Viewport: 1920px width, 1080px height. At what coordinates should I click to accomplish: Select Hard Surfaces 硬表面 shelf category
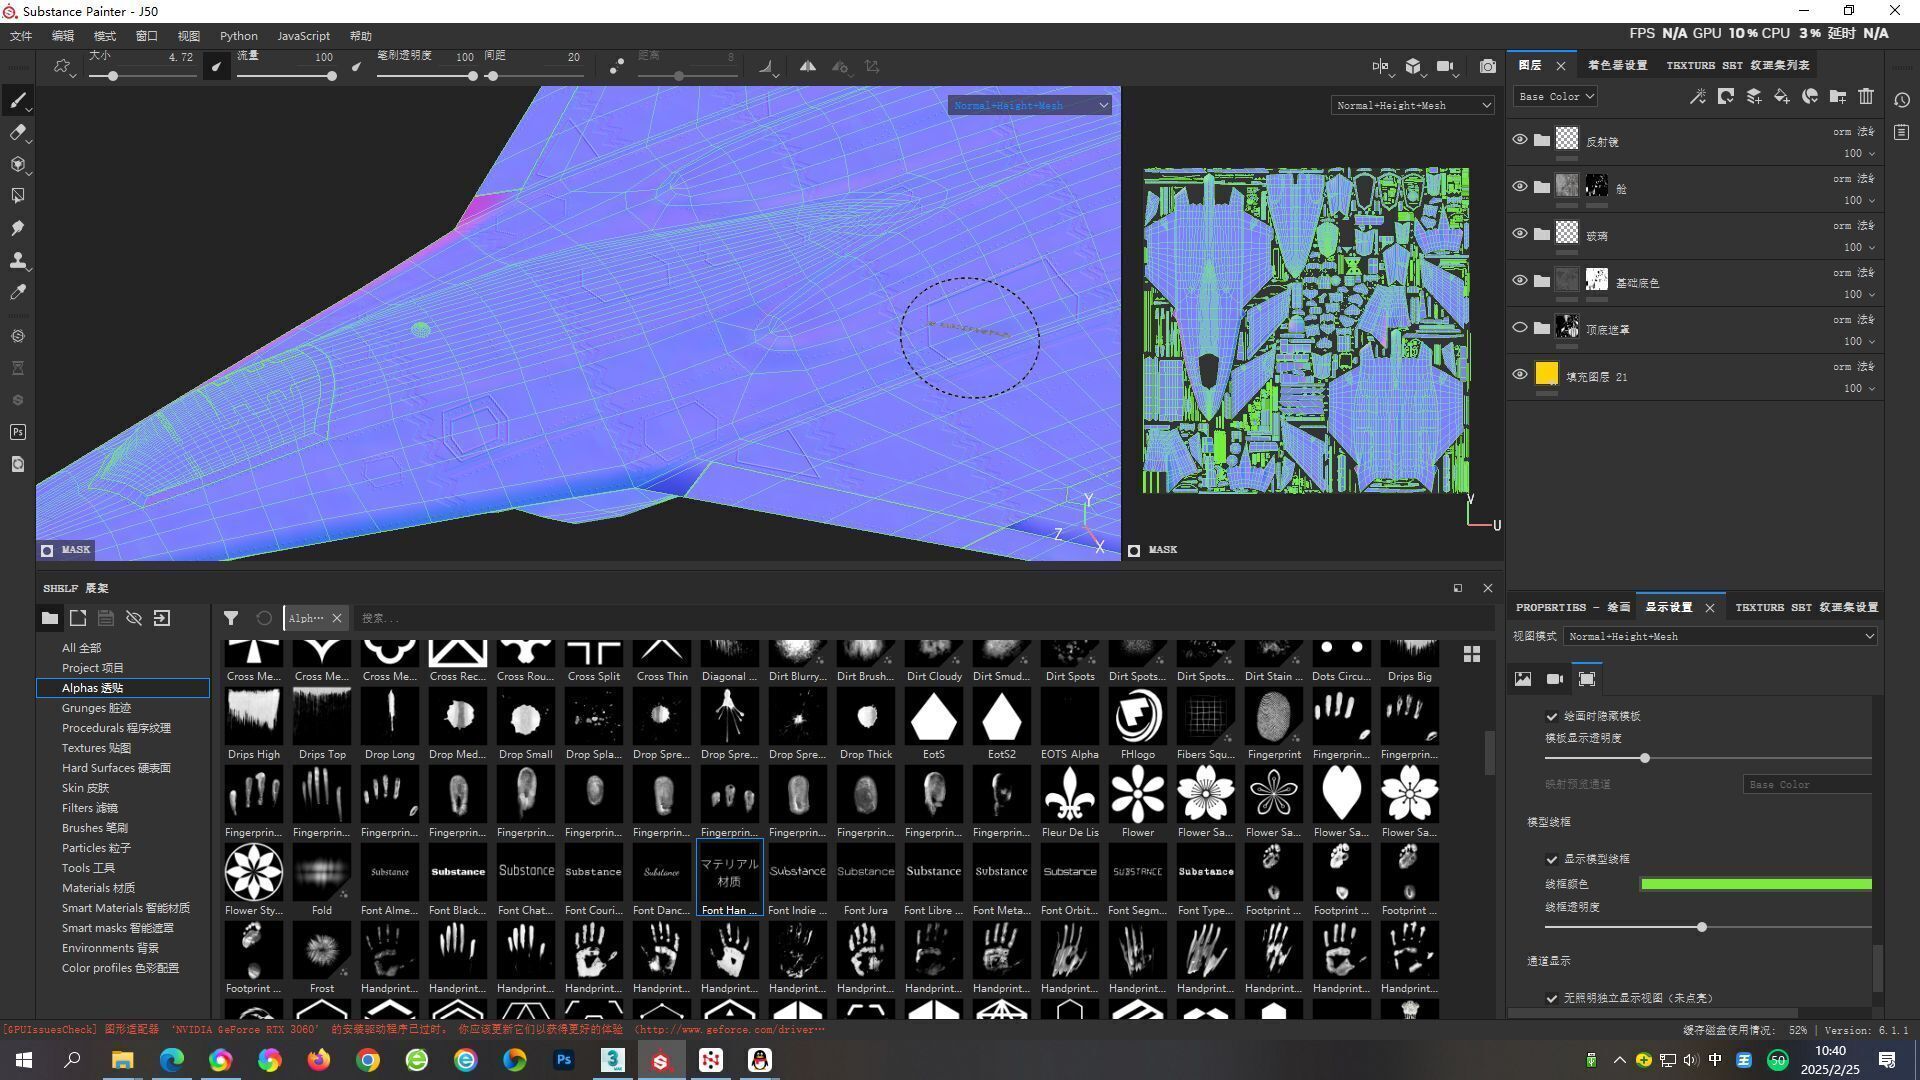[x=116, y=768]
